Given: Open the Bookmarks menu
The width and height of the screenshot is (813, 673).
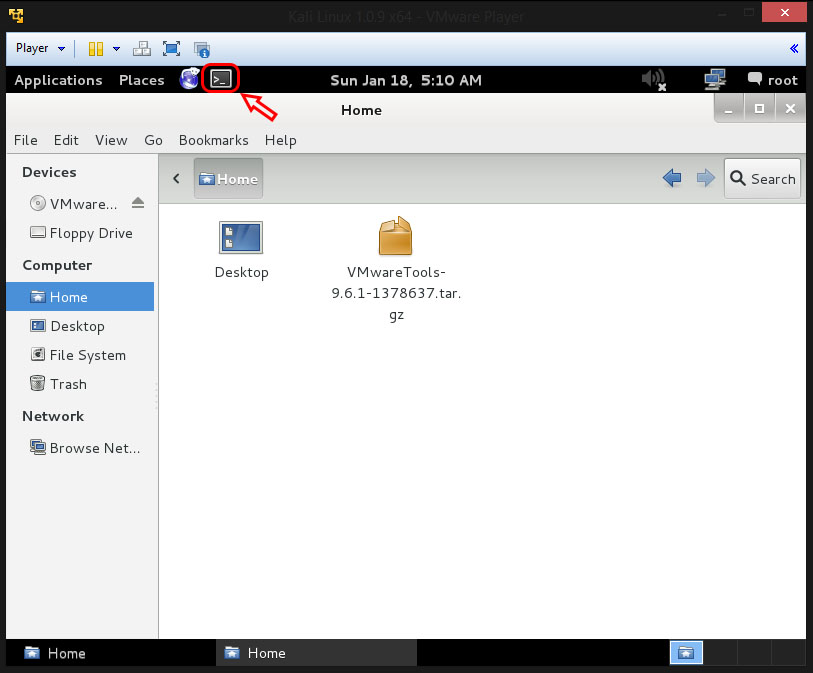Looking at the screenshot, I should (214, 141).
